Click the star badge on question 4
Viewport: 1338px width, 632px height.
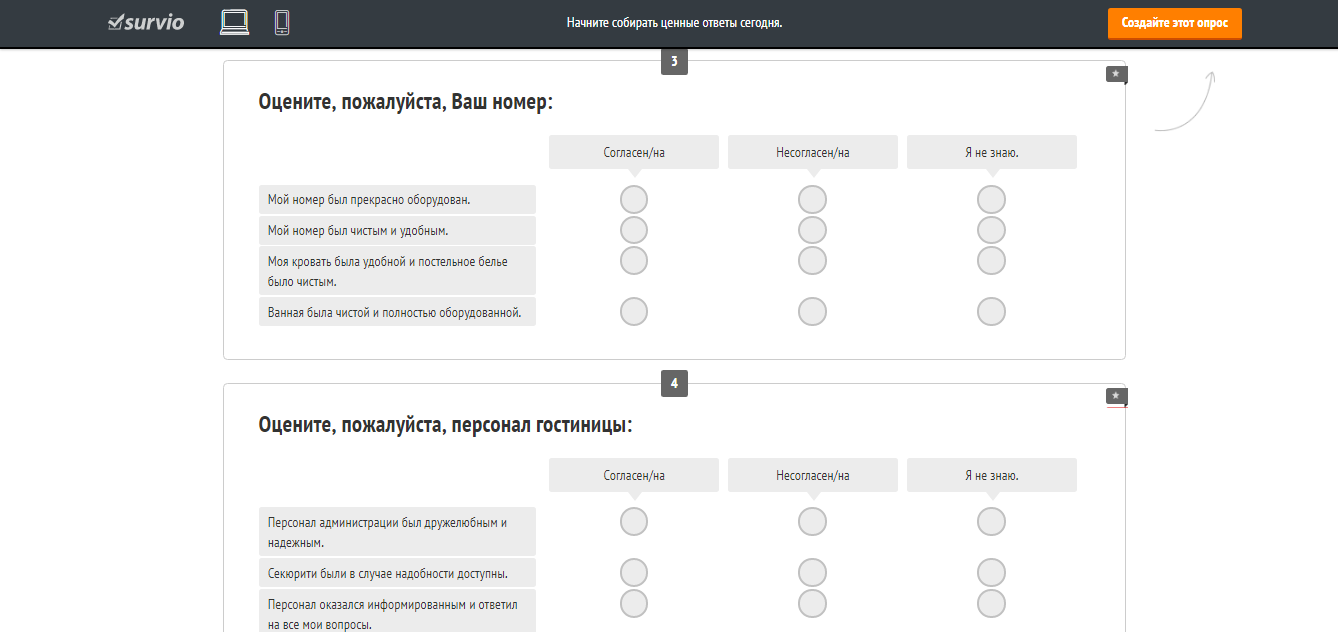pyautogui.click(x=1116, y=397)
